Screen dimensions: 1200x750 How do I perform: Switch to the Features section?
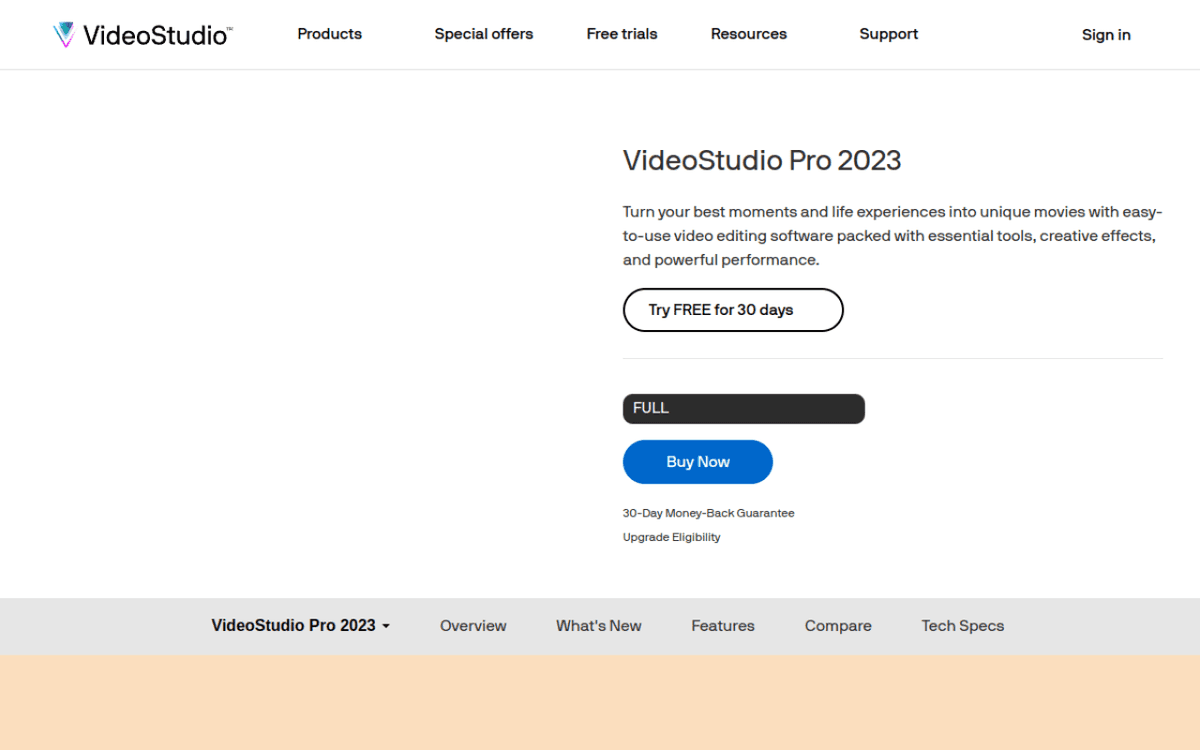pos(722,626)
